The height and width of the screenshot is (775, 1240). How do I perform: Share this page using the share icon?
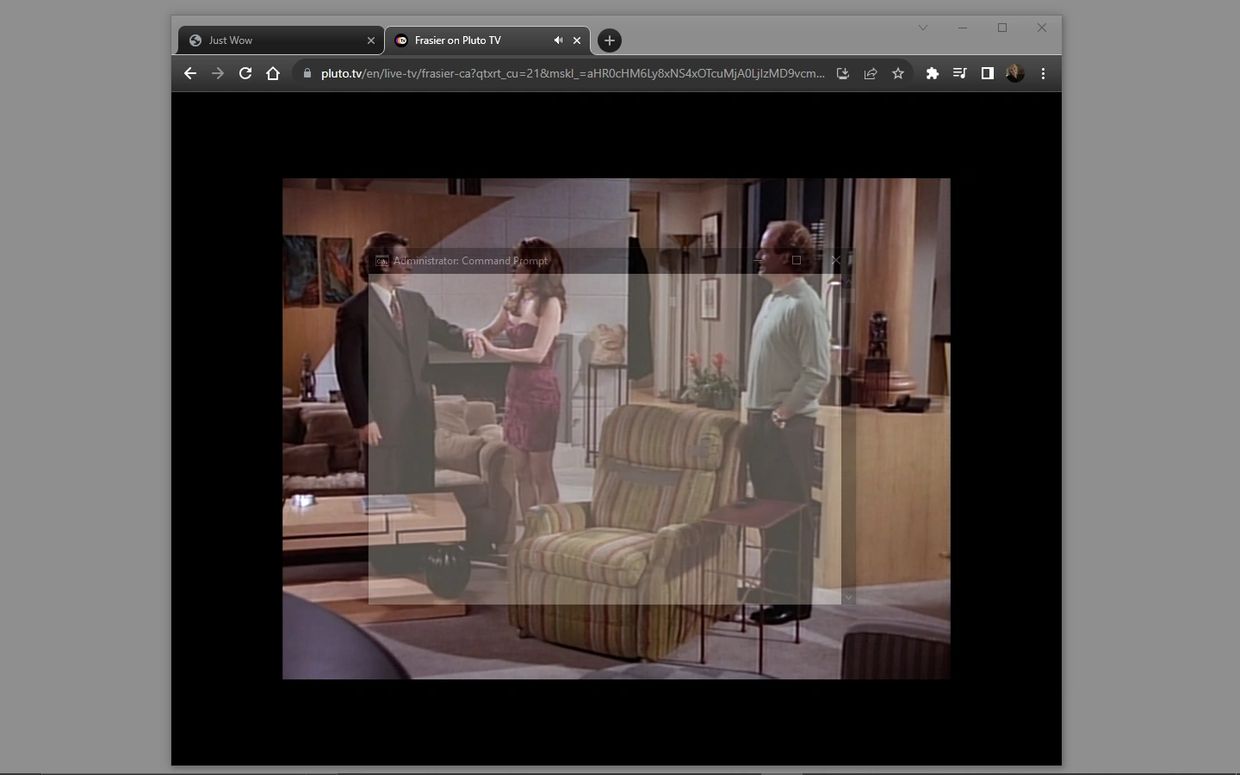(x=870, y=73)
